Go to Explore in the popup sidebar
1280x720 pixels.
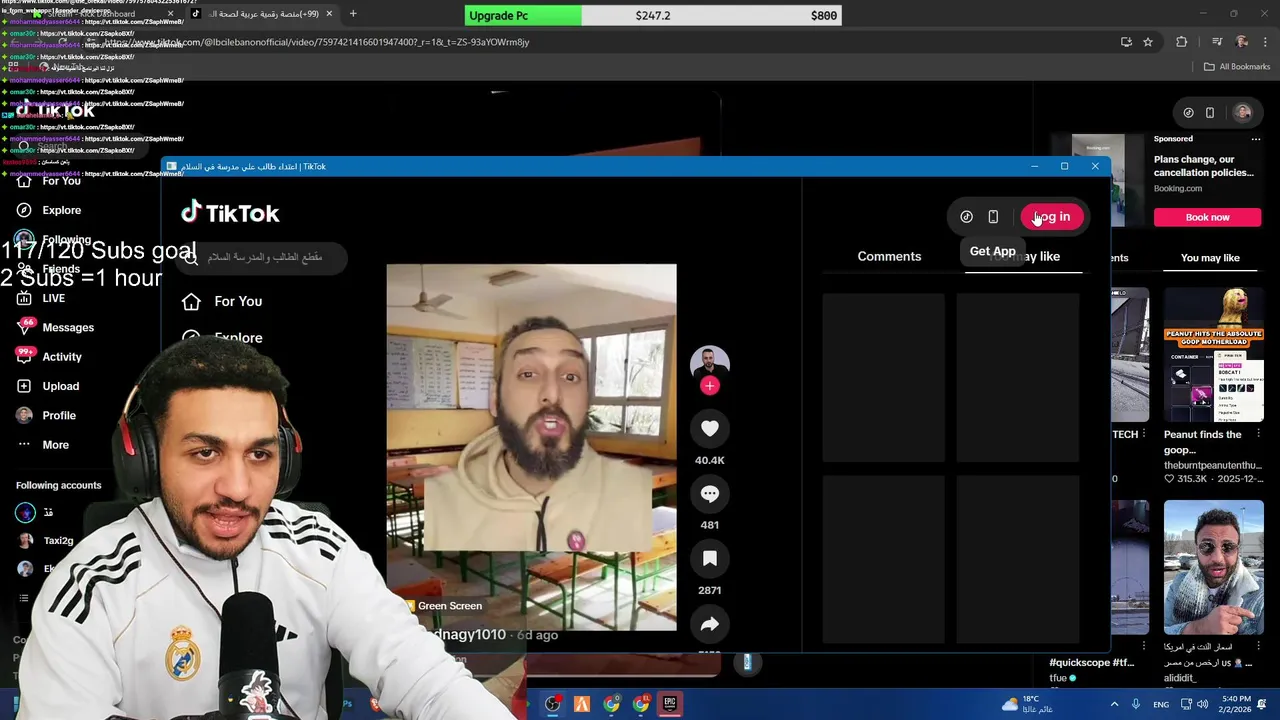click(x=222, y=338)
